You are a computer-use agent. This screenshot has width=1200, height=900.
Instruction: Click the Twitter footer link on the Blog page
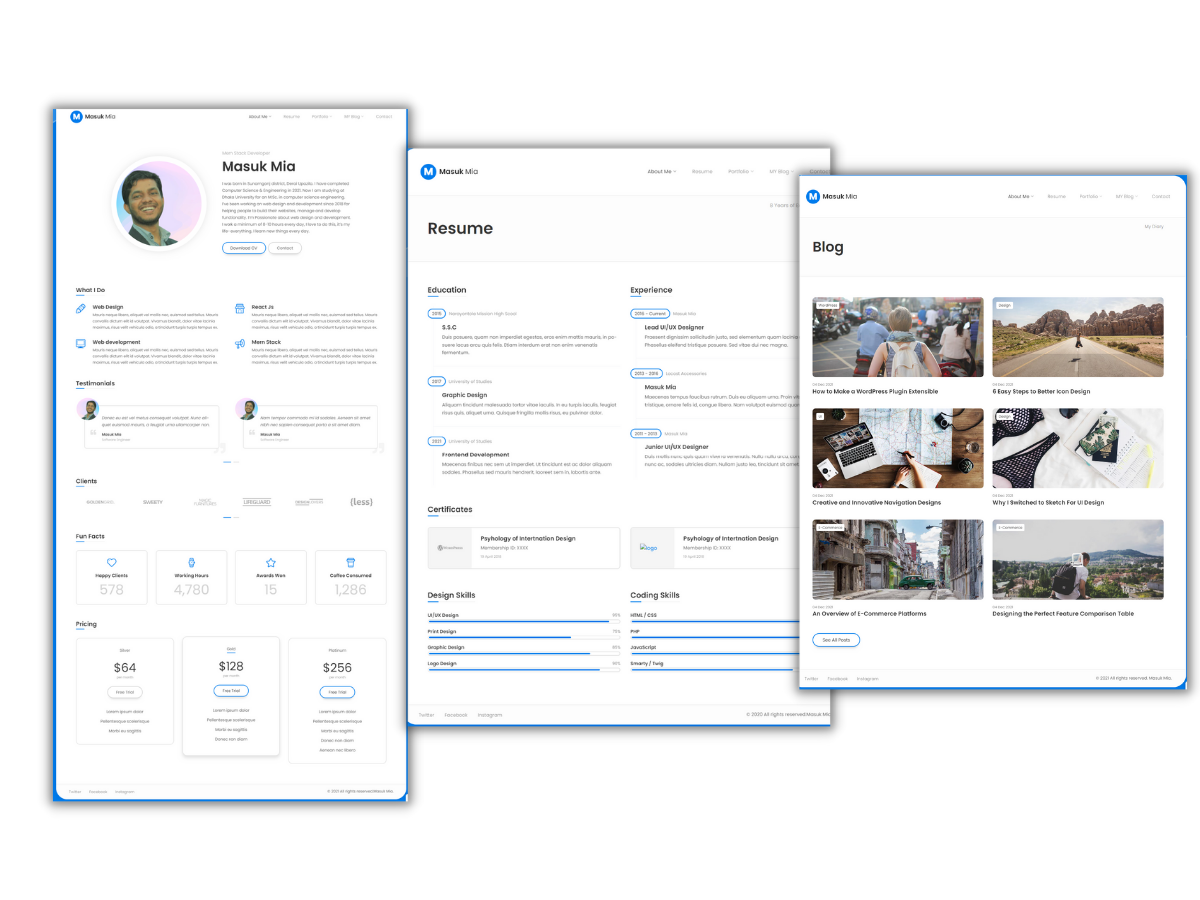[811, 679]
